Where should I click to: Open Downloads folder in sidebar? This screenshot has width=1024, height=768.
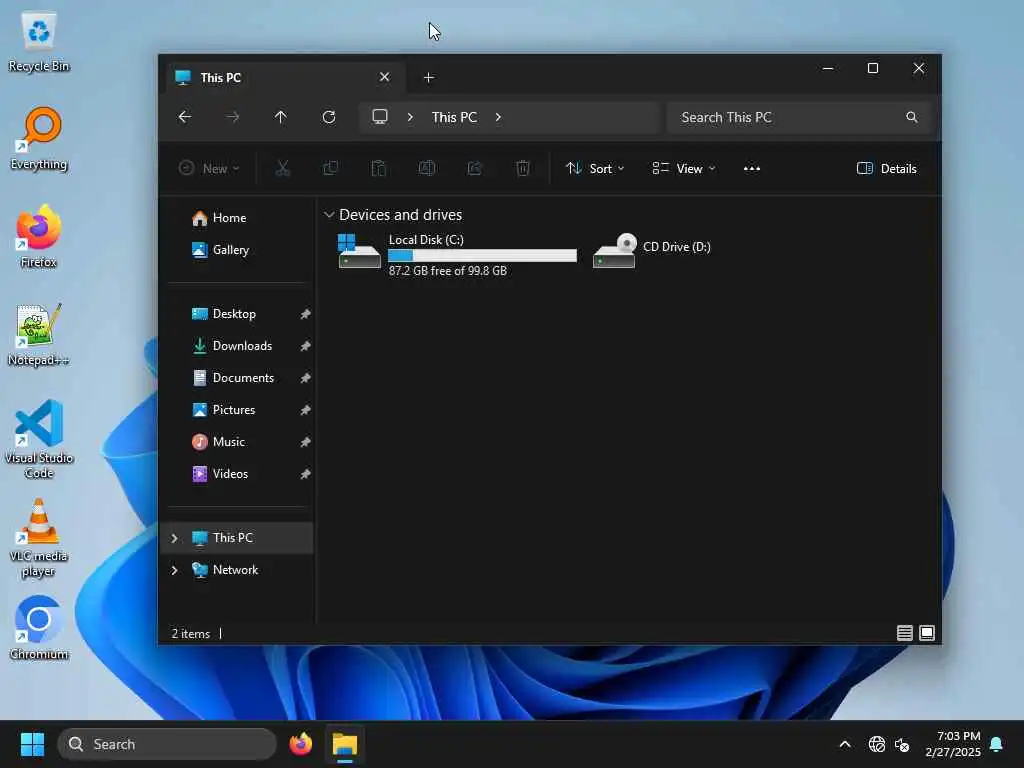(242, 345)
